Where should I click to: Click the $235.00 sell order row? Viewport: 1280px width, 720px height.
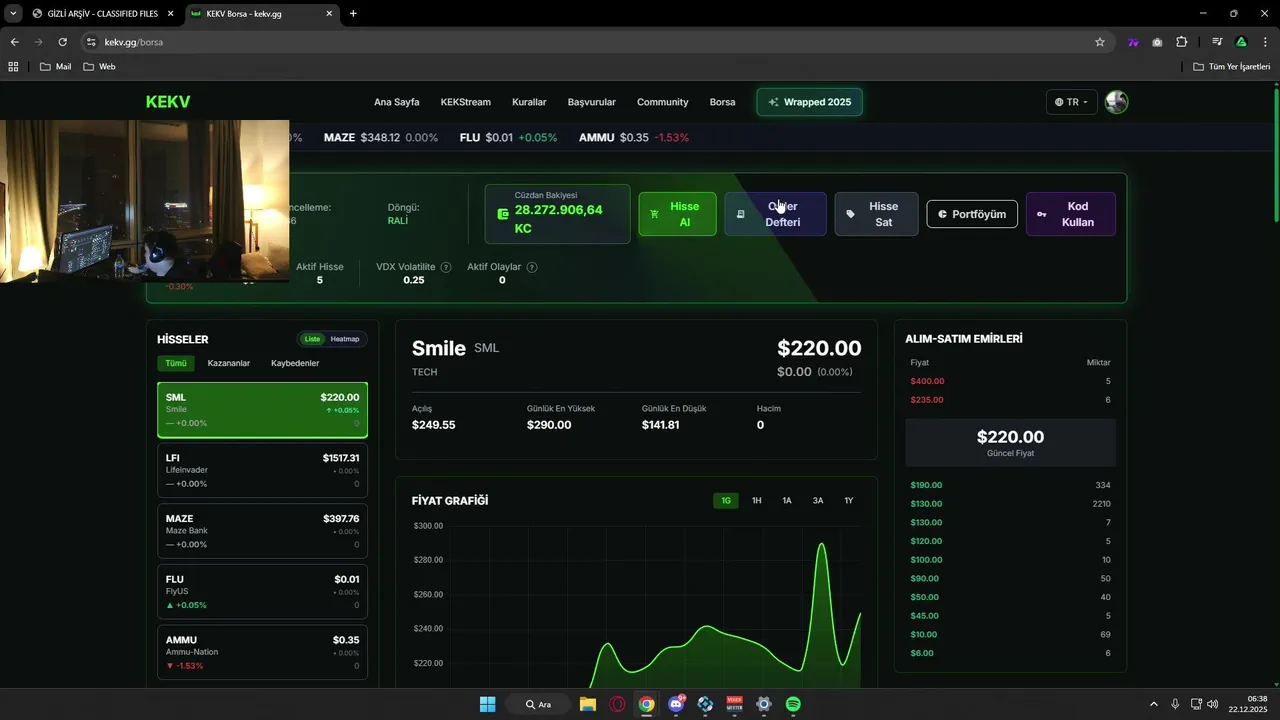[x=1010, y=400]
